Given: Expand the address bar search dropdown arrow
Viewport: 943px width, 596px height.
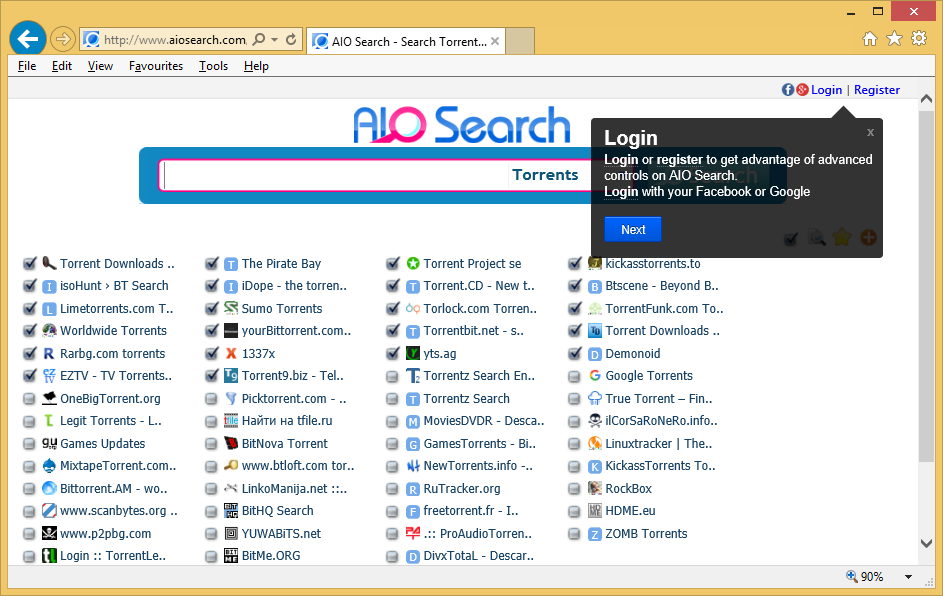Looking at the screenshot, I should 274,40.
